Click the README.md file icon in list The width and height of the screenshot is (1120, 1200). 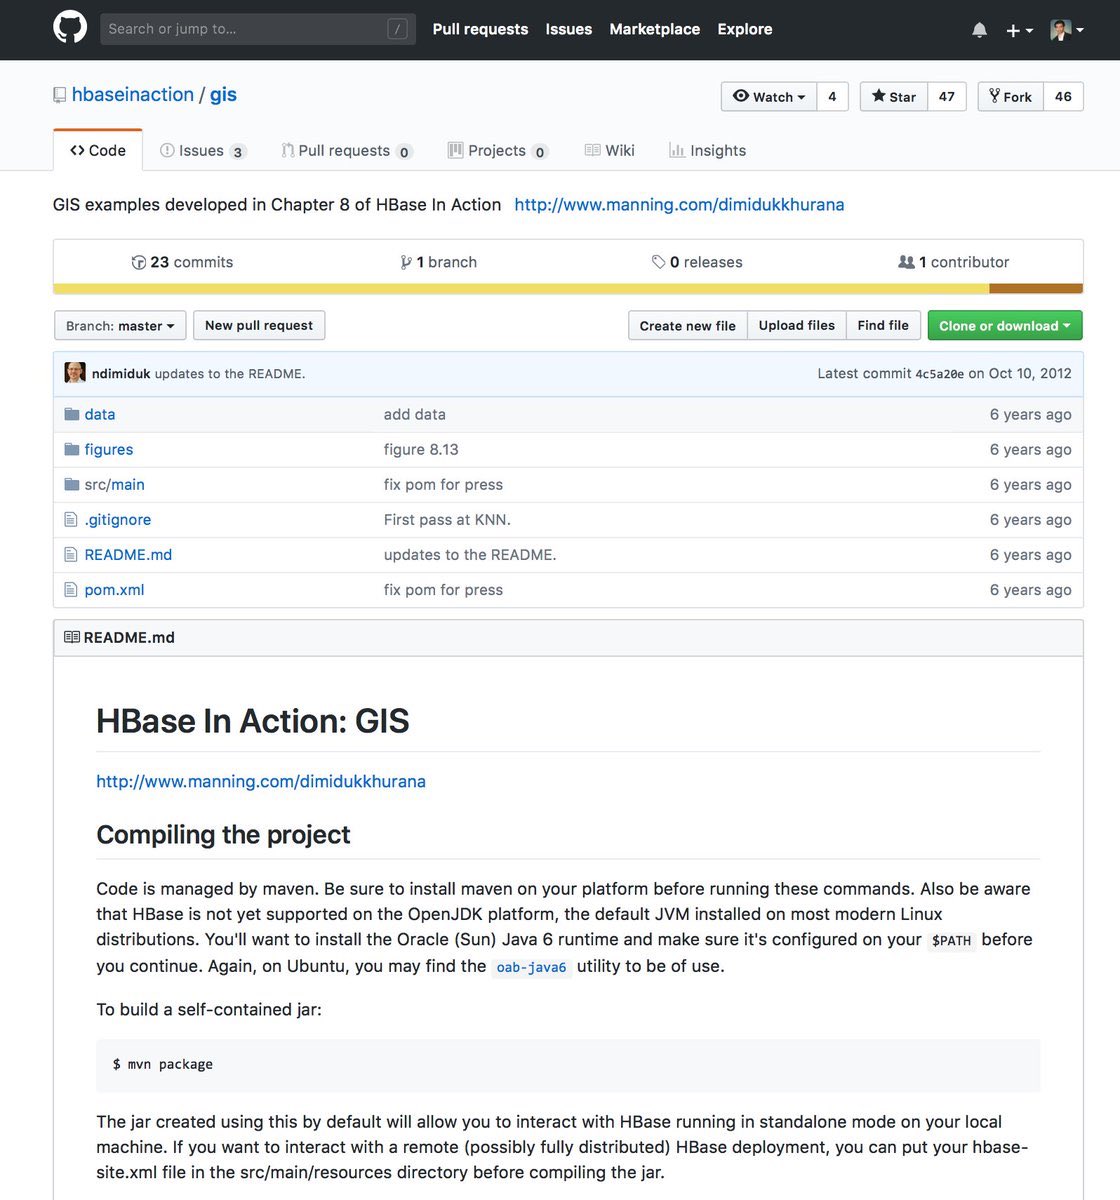click(70, 554)
